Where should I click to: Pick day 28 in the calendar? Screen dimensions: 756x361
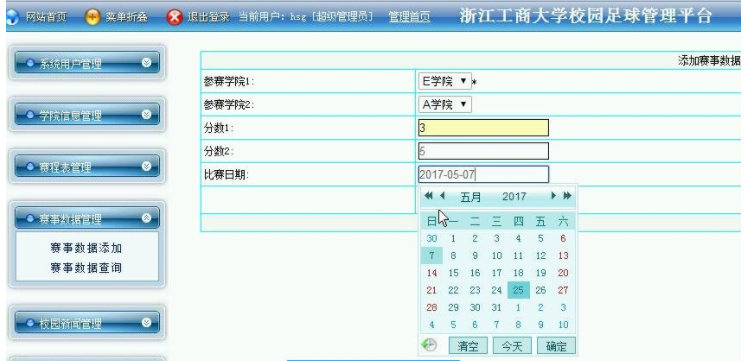pyautogui.click(x=432, y=308)
